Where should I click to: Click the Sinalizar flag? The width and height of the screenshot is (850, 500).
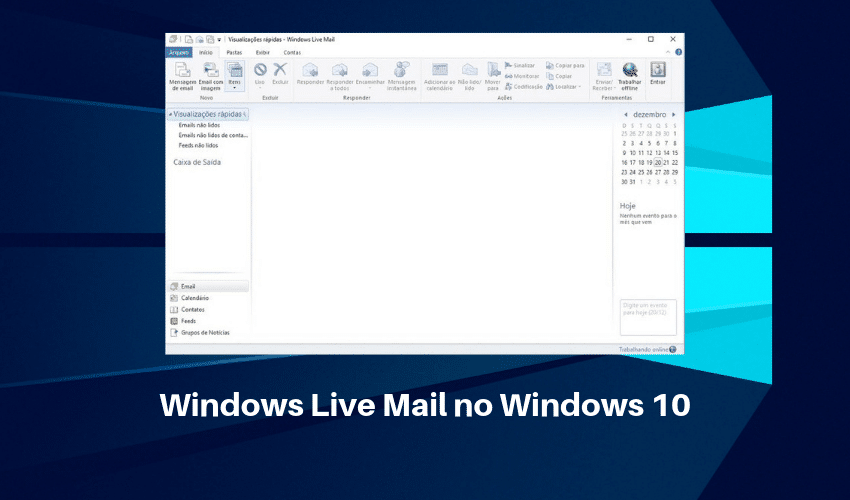[x=520, y=66]
